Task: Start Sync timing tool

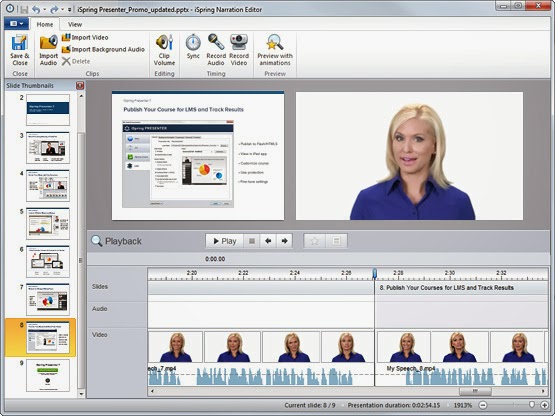Action: click(x=193, y=47)
